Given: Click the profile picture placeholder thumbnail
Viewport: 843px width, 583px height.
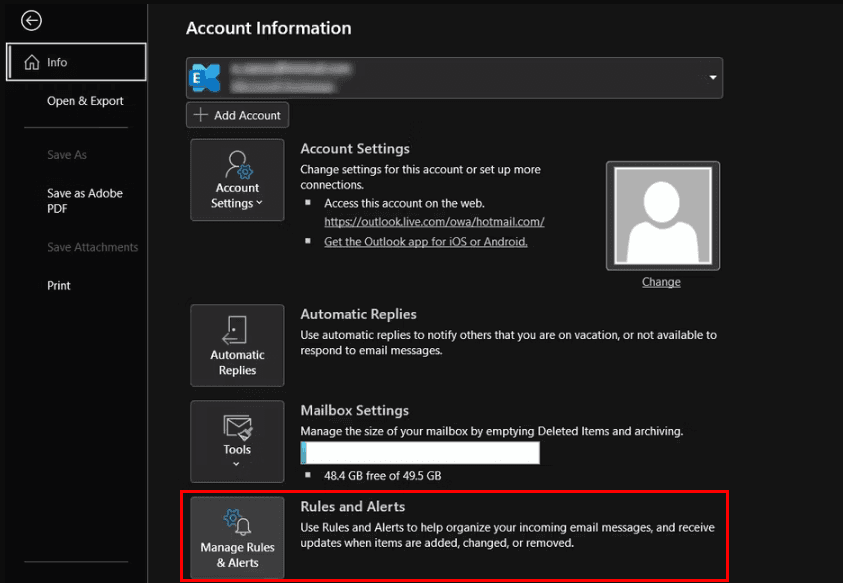Looking at the screenshot, I should 662,216.
